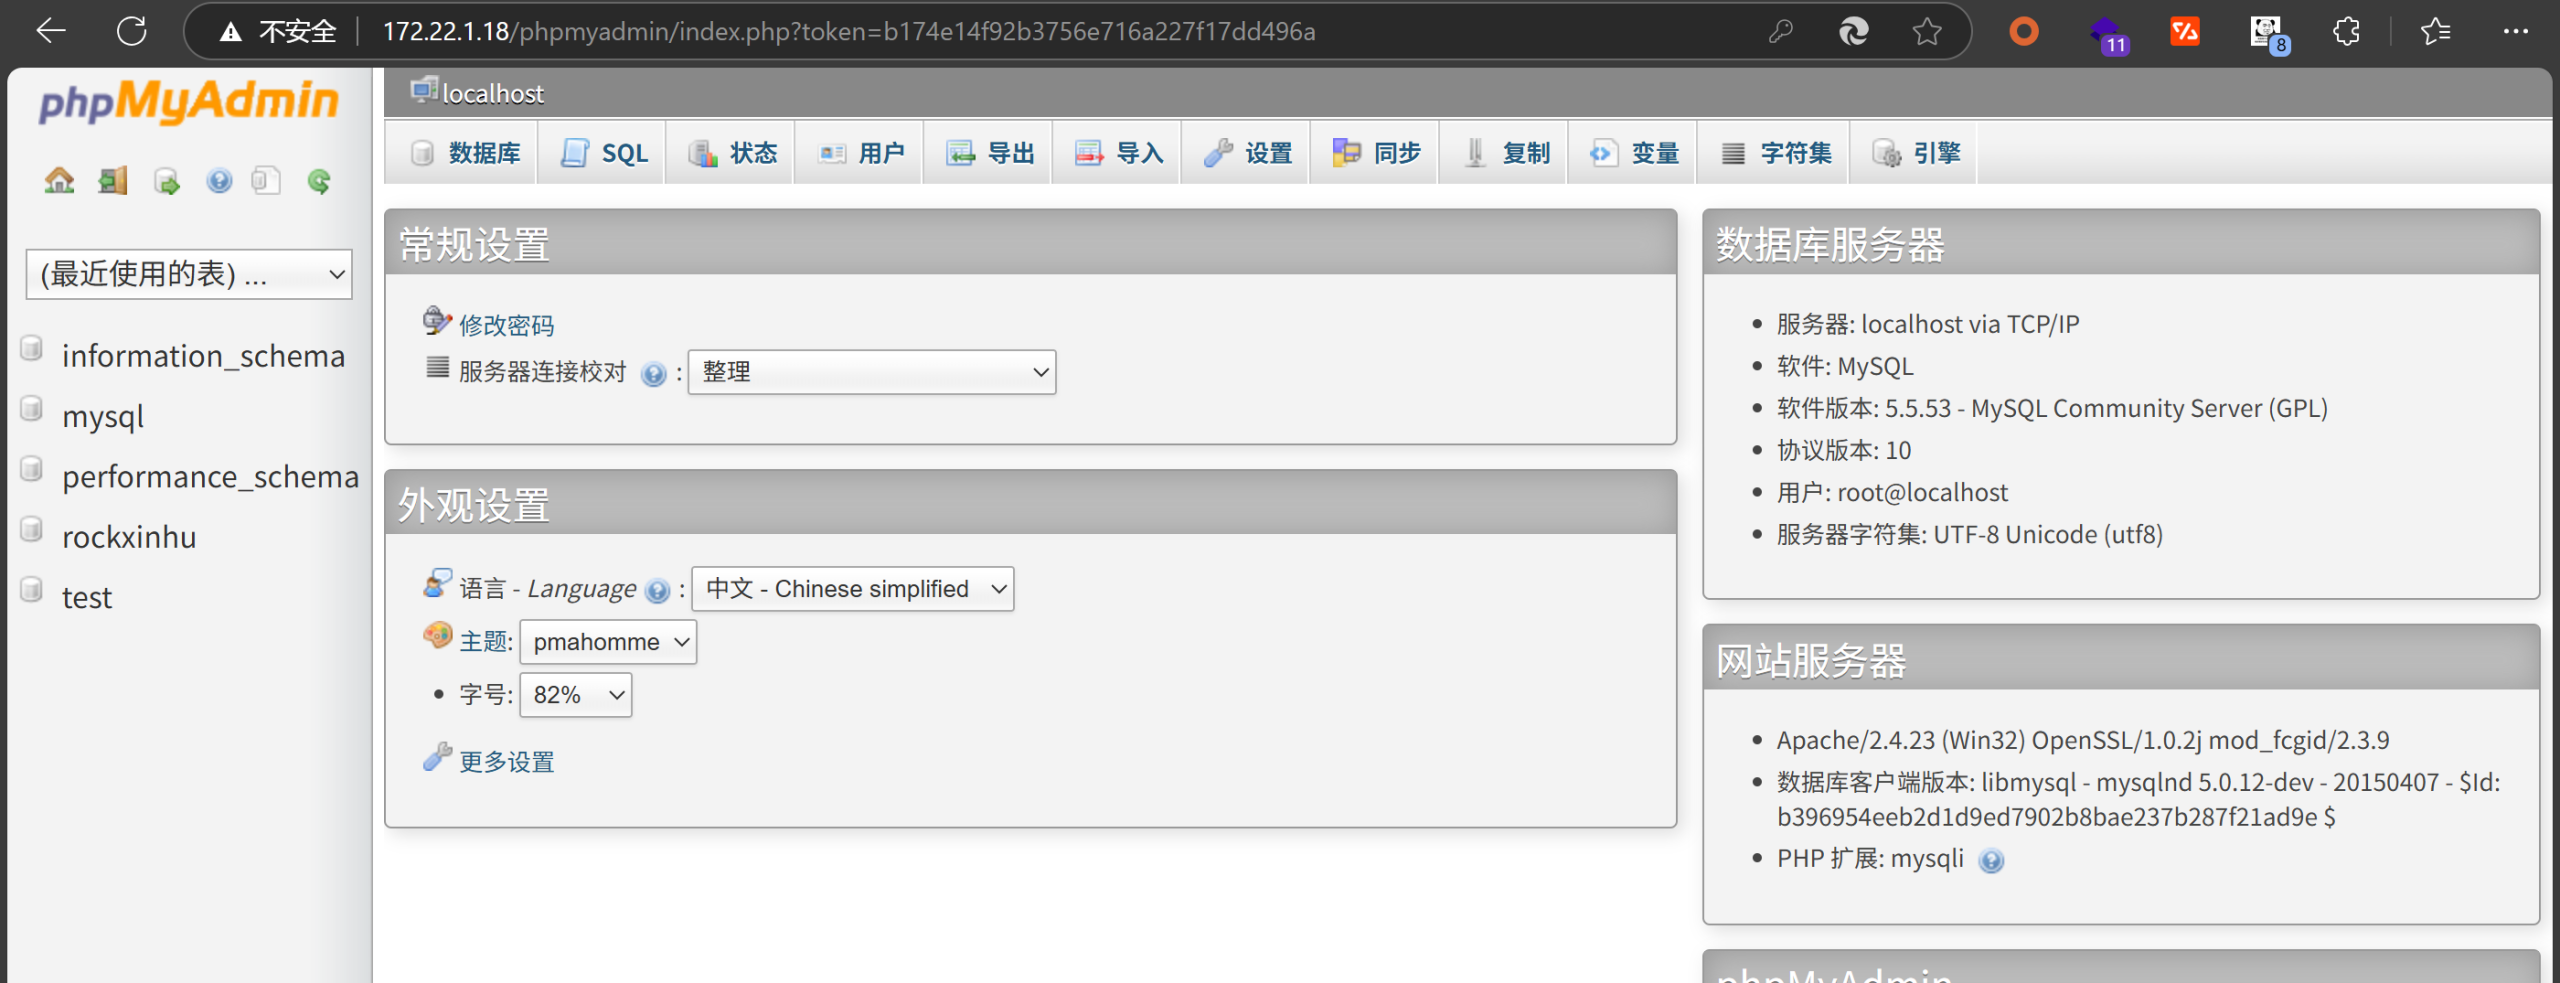The width and height of the screenshot is (2560, 983).
Task: Click the phpMyAdmin logo
Action: pos(189,101)
